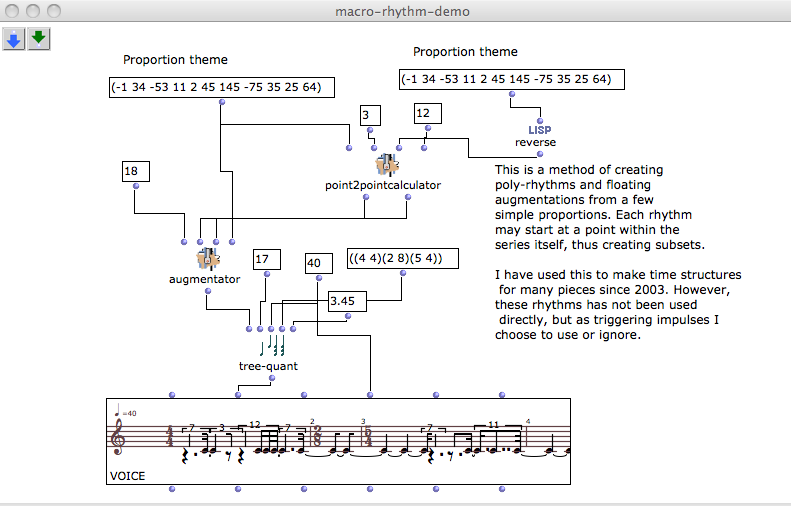Viewport: 791px width, 506px height.
Task: Click the right Proportion theme list box
Action: point(511,79)
